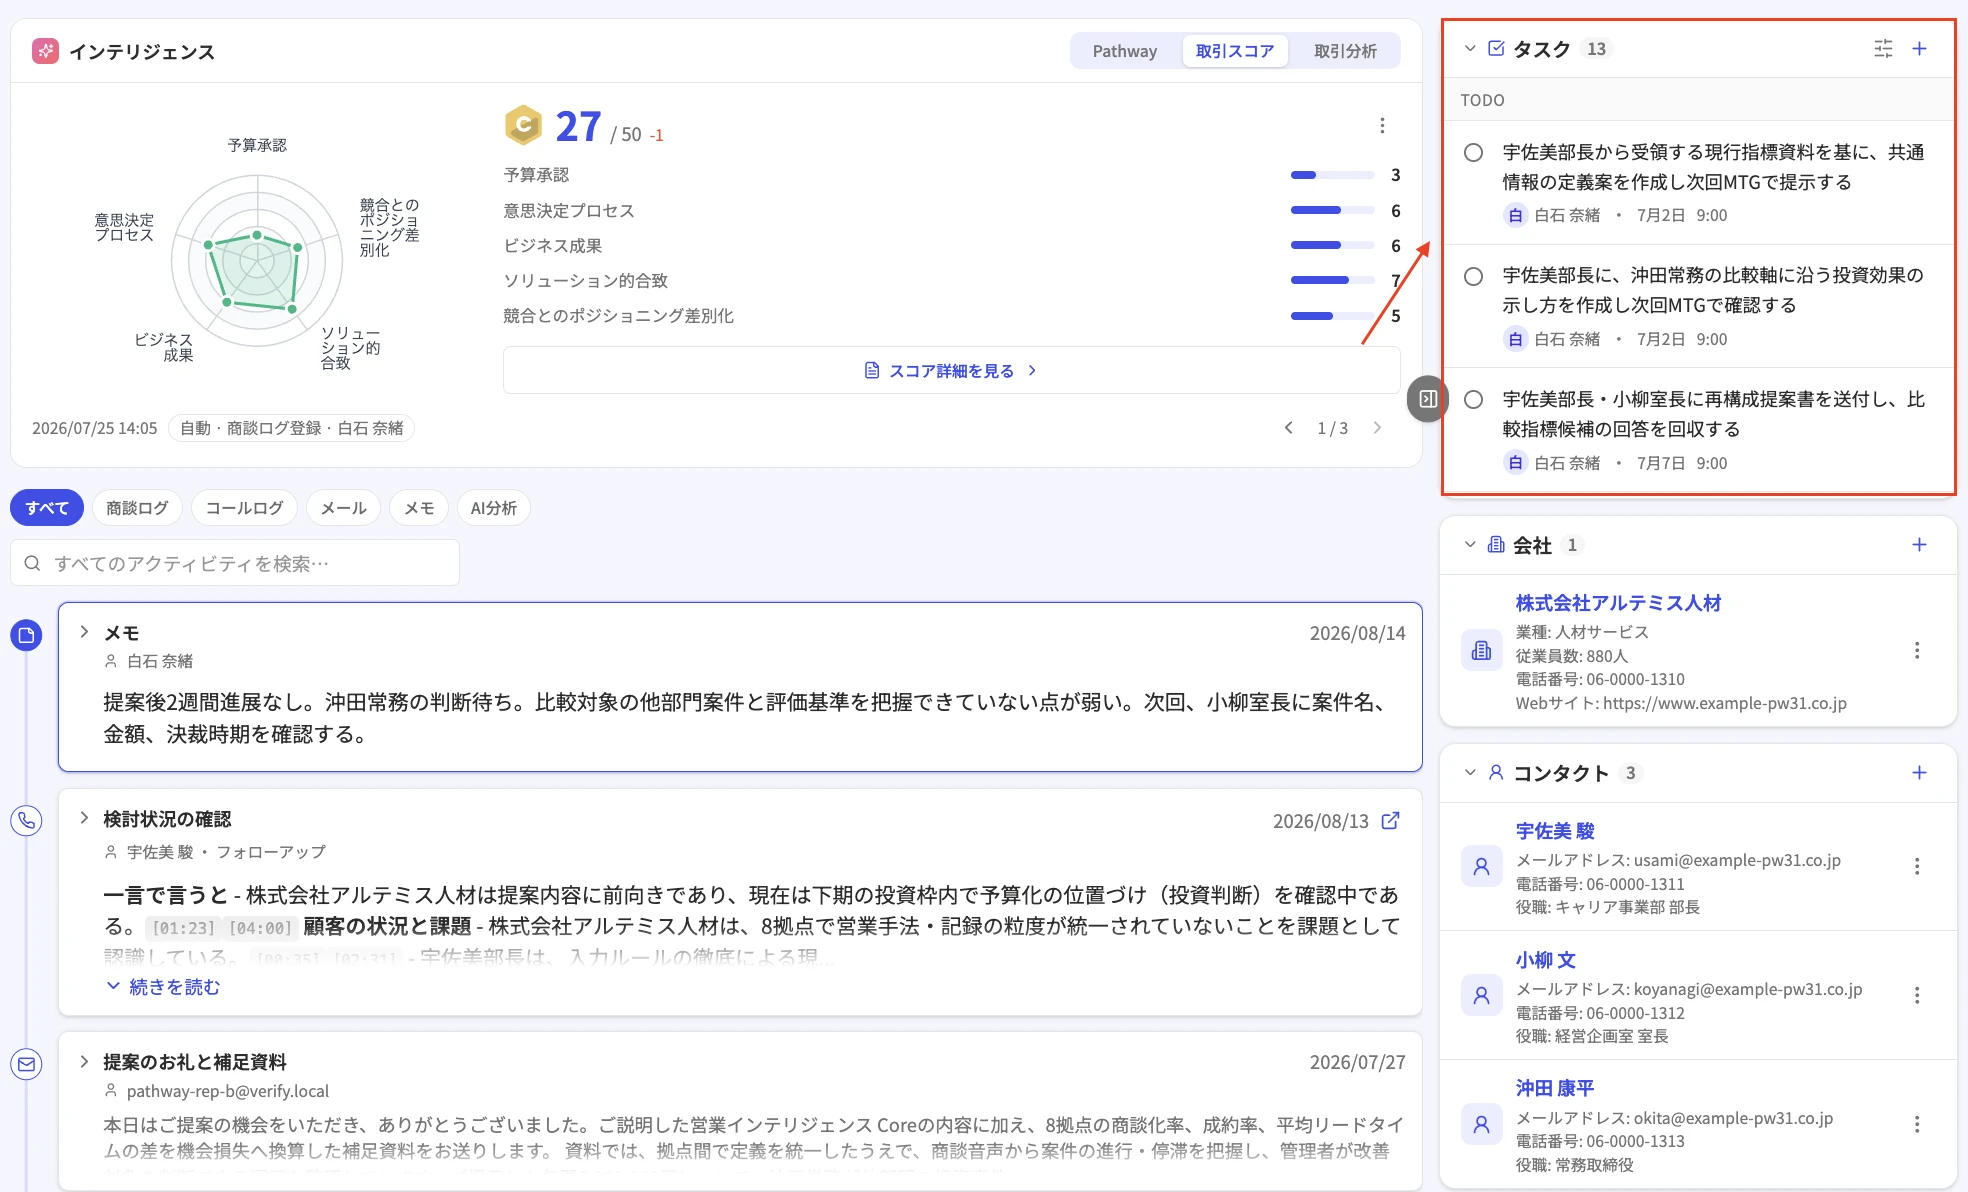Filter activities by メール

343,508
